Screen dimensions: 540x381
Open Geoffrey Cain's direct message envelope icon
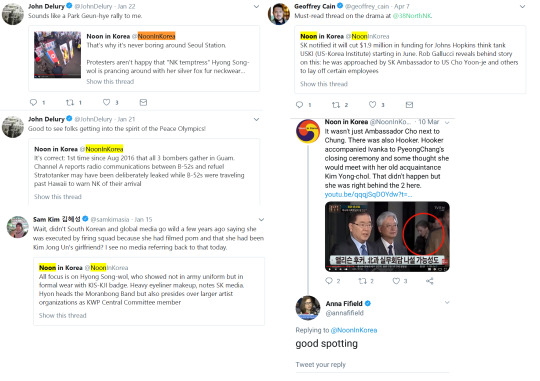click(x=409, y=105)
